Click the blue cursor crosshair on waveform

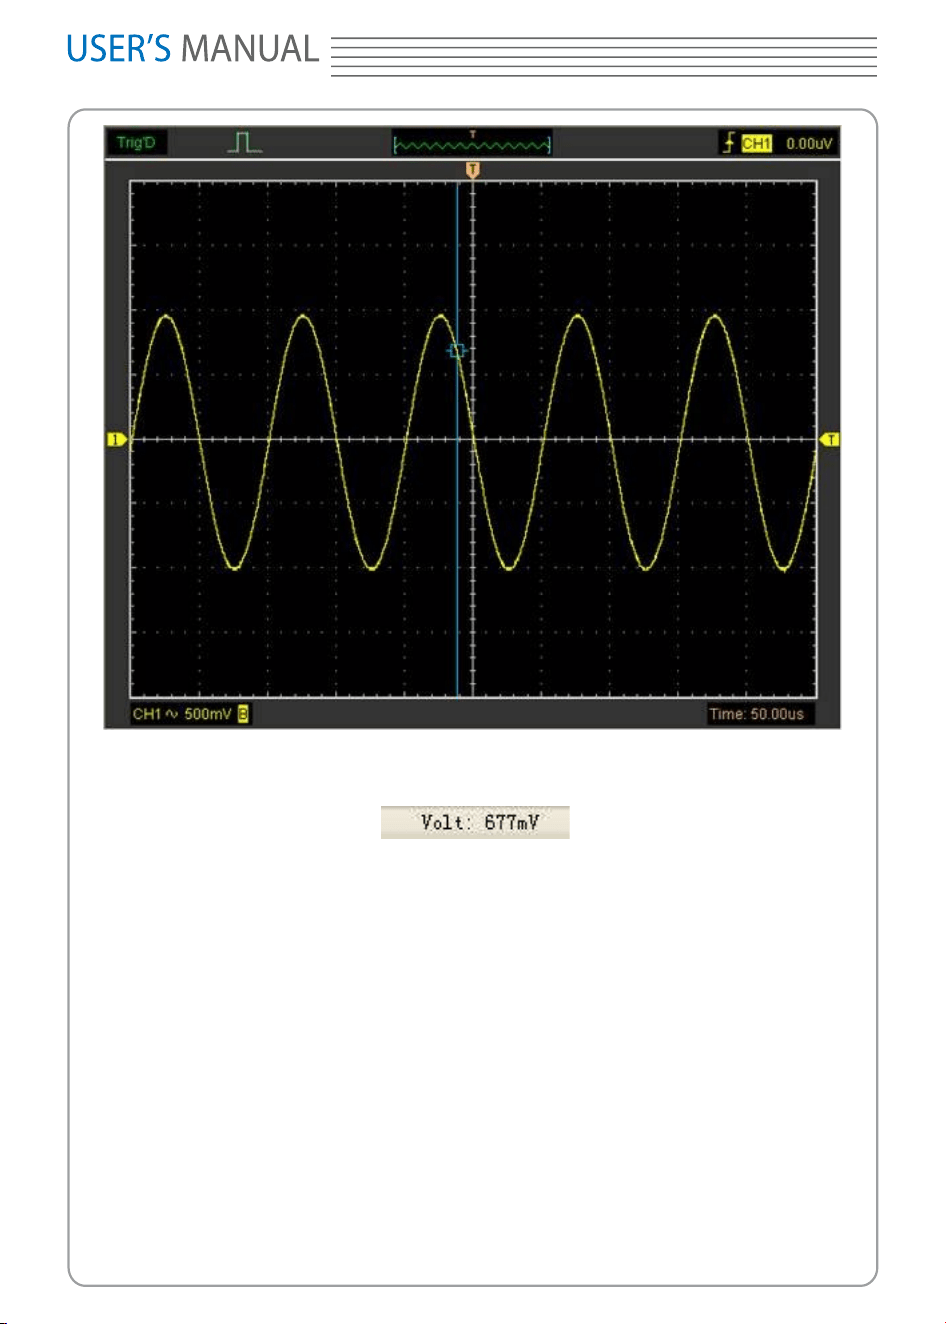pos(457,351)
